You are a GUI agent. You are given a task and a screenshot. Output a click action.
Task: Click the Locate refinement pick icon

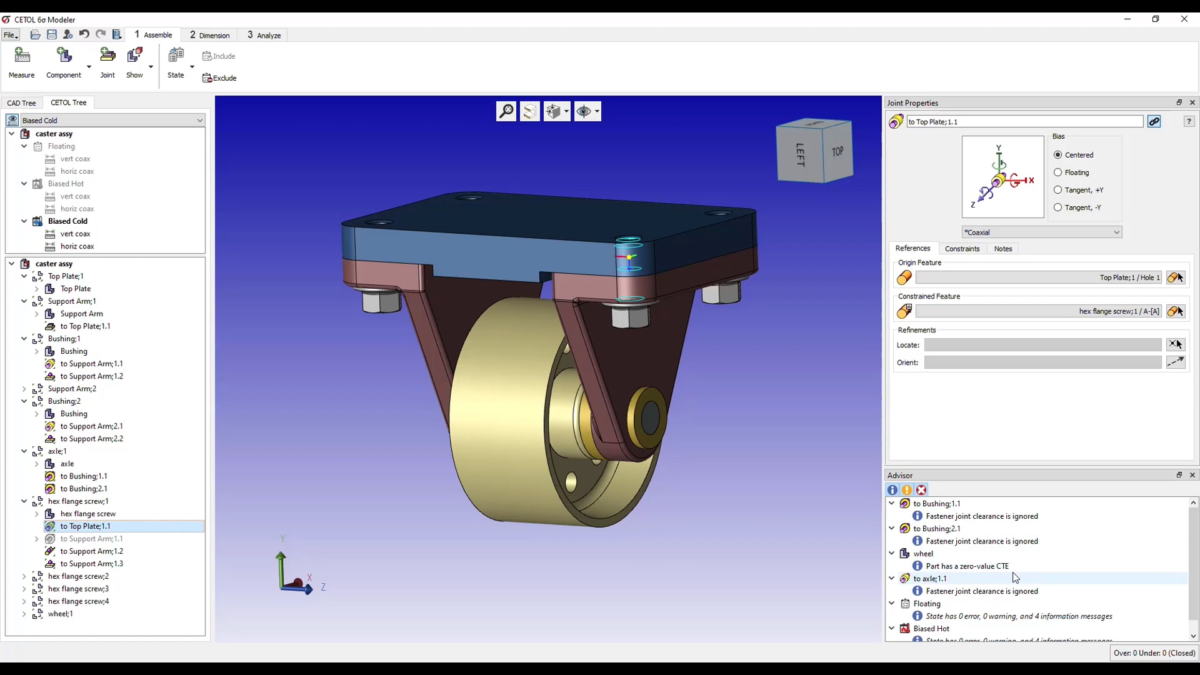coord(1175,344)
